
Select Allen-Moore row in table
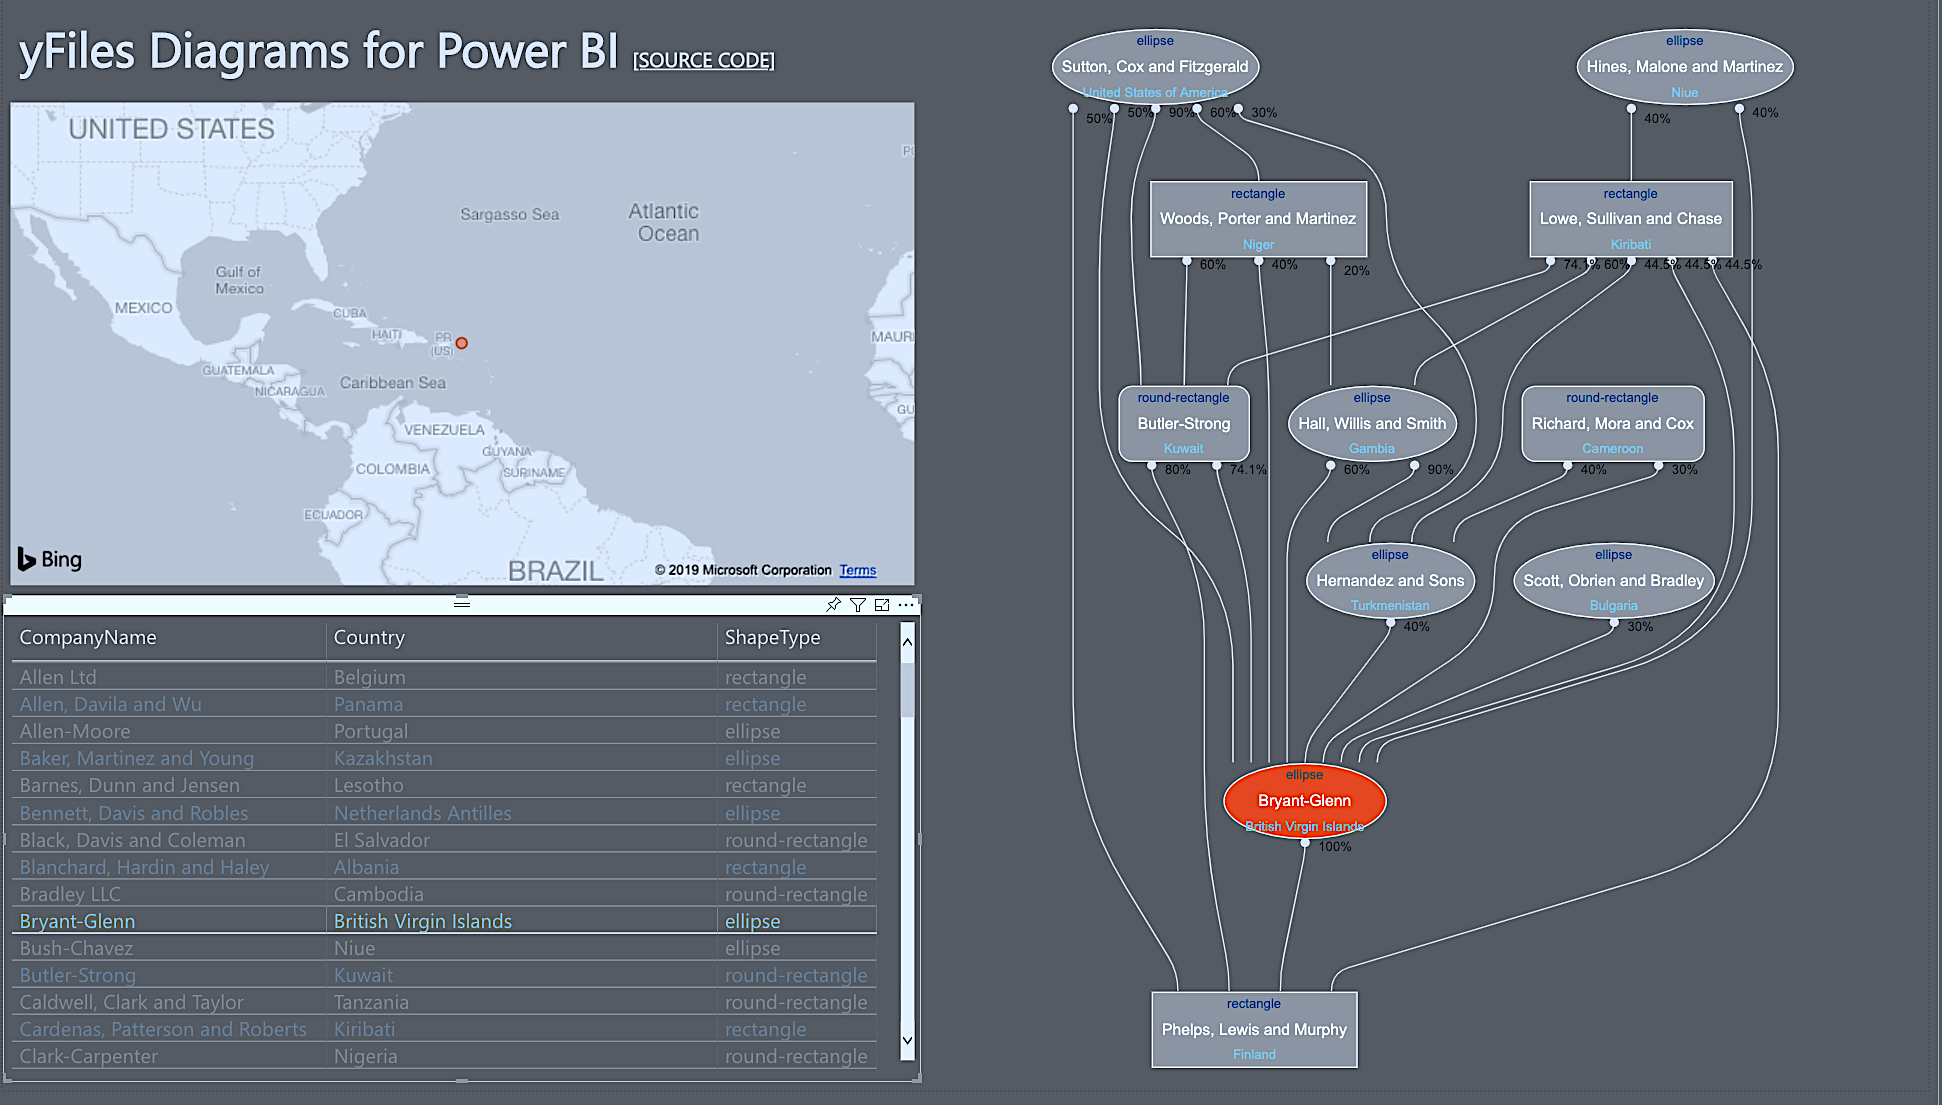pyautogui.click(x=75, y=731)
